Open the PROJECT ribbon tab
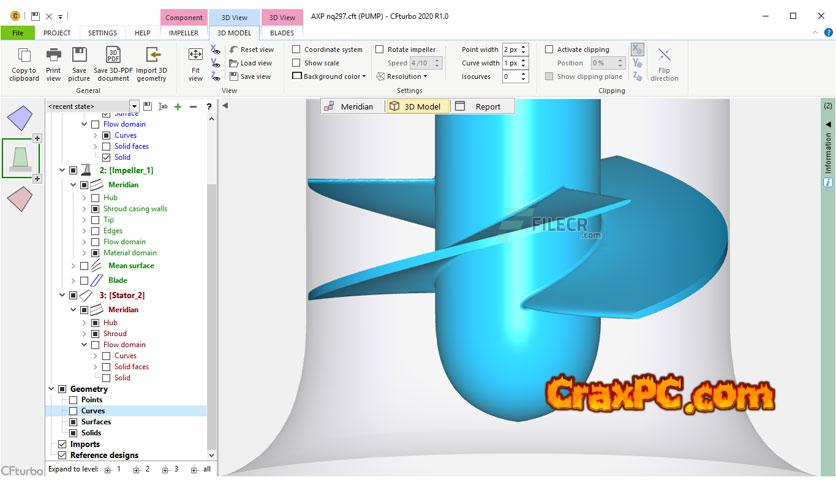Screen dimensions: 836x484 pos(57,33)
